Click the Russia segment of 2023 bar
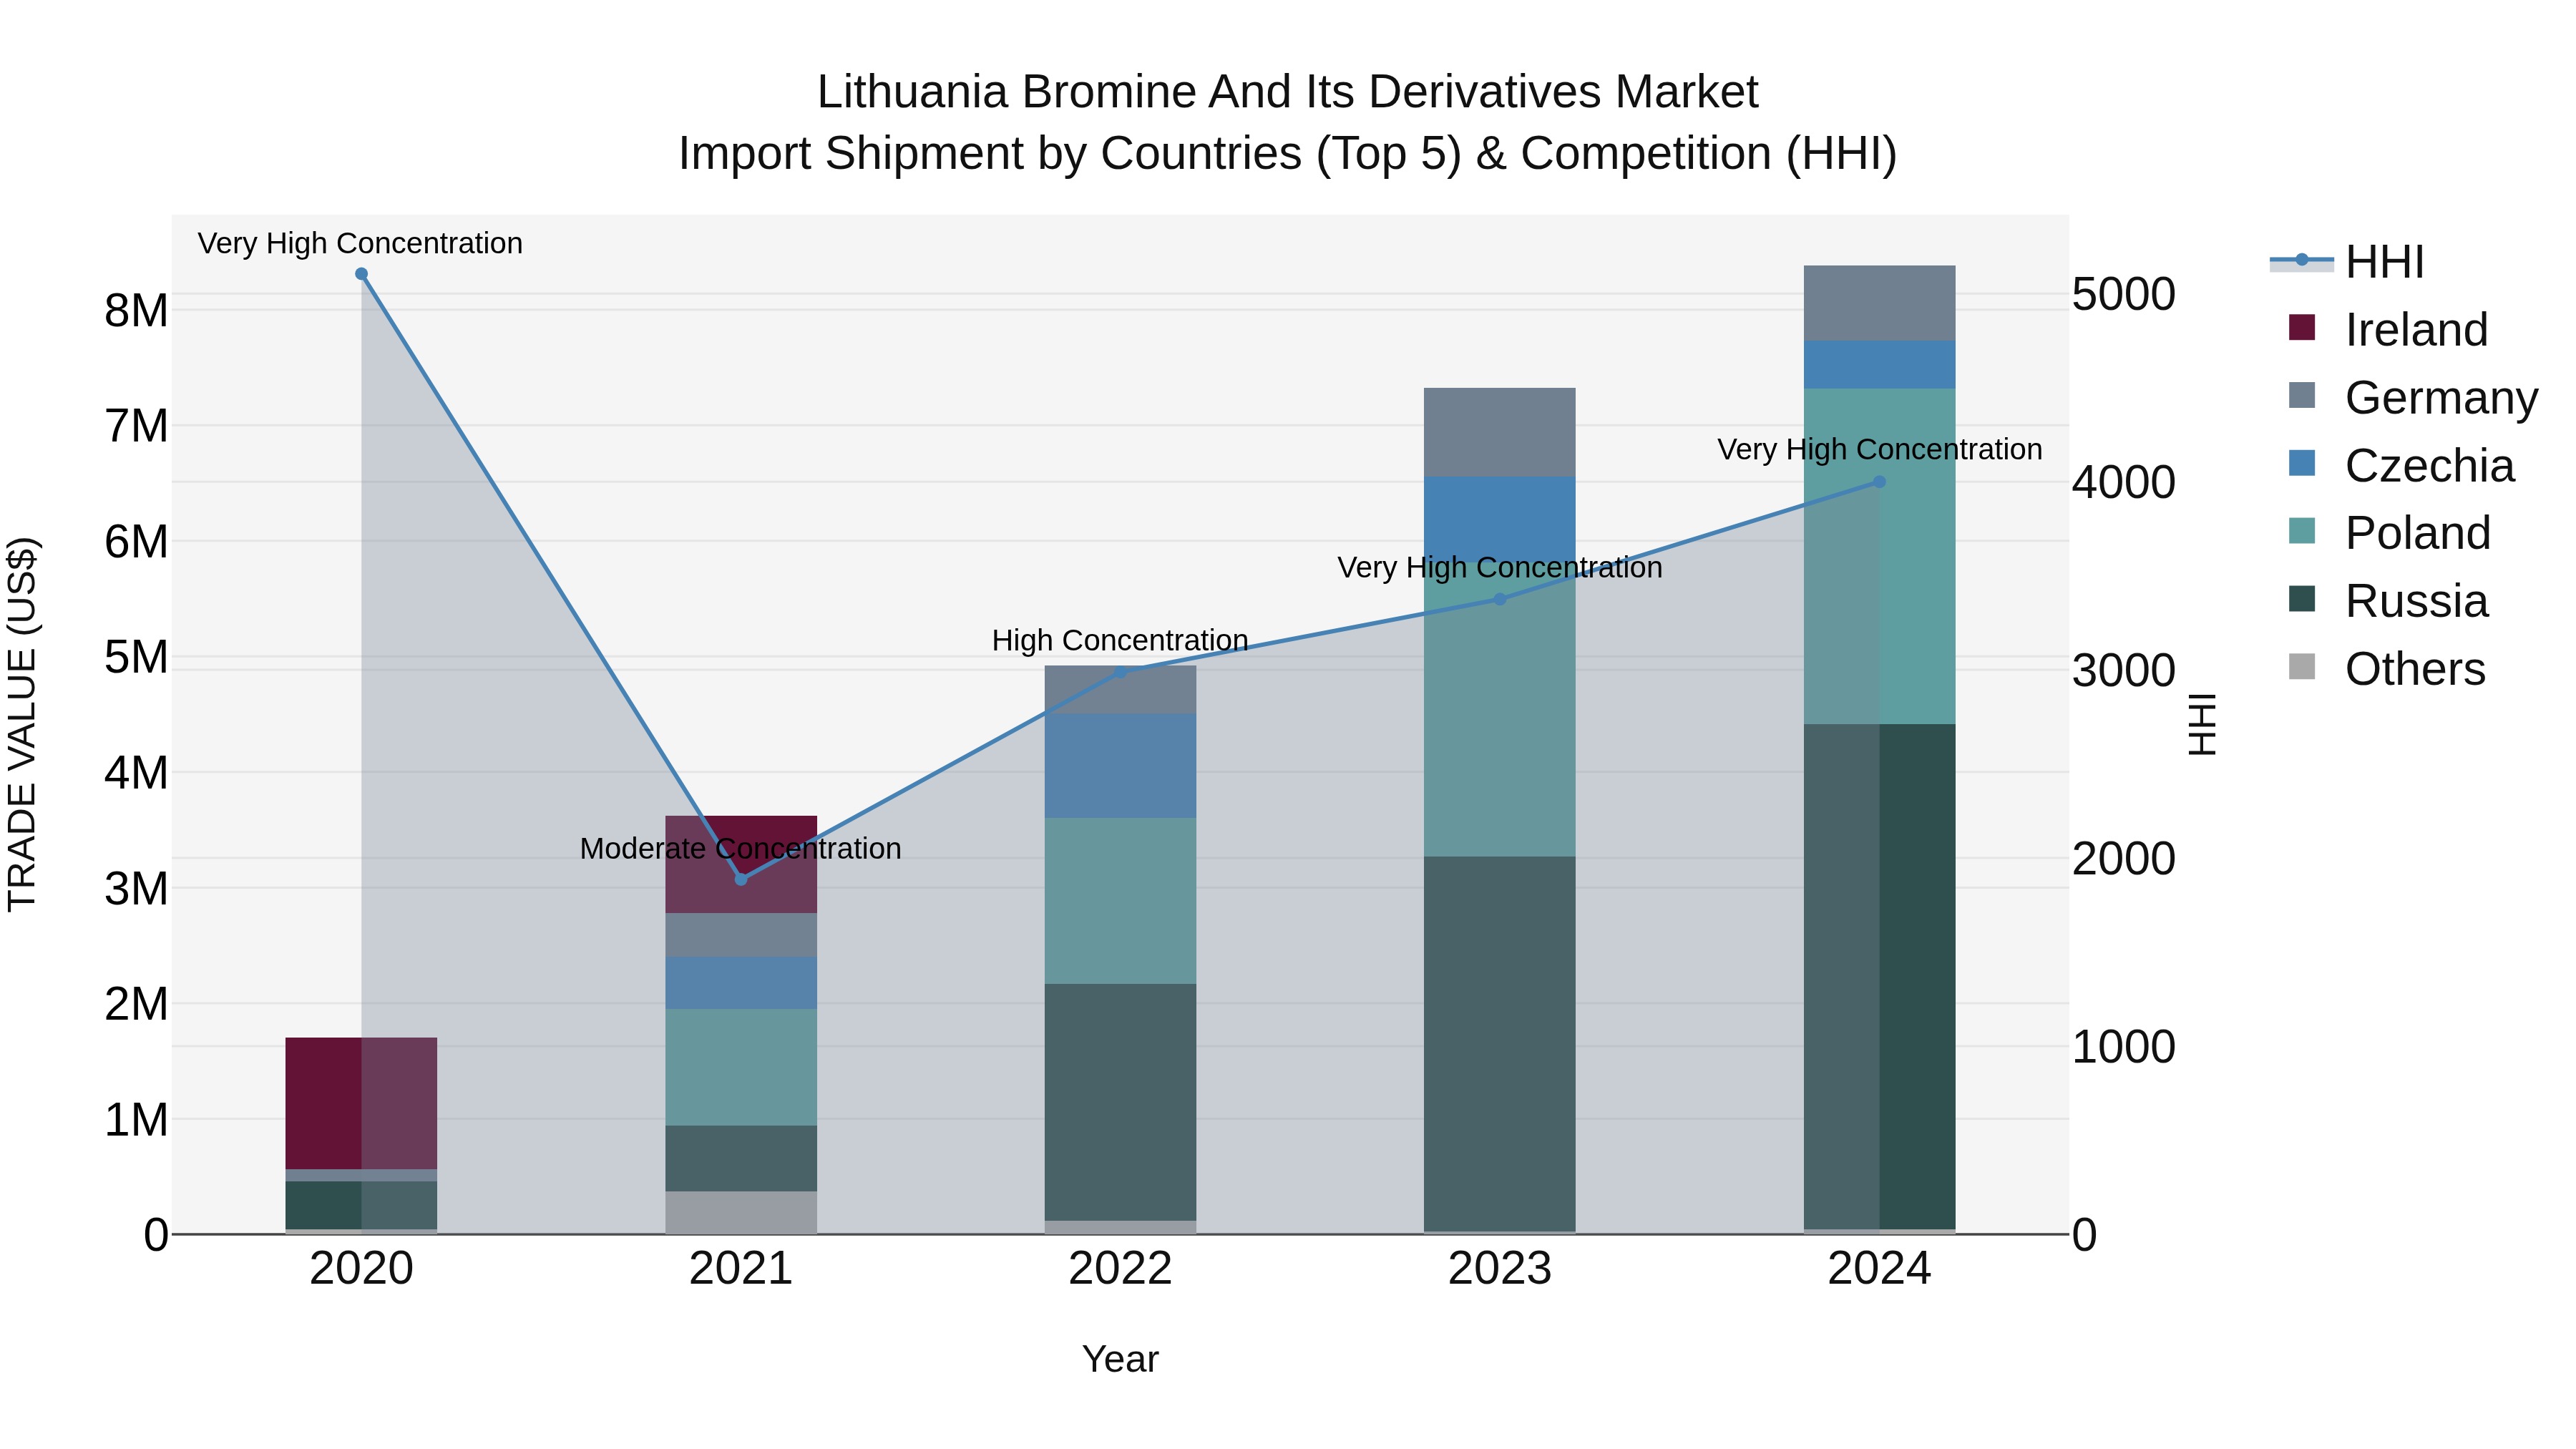 click(1500, 1043)
